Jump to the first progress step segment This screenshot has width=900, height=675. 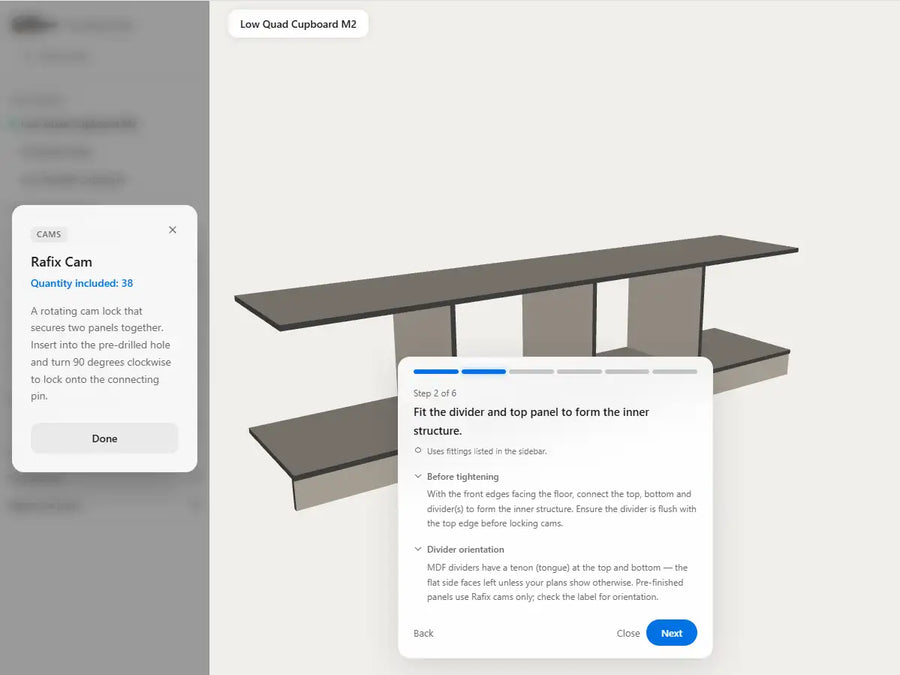pos(436,371)
